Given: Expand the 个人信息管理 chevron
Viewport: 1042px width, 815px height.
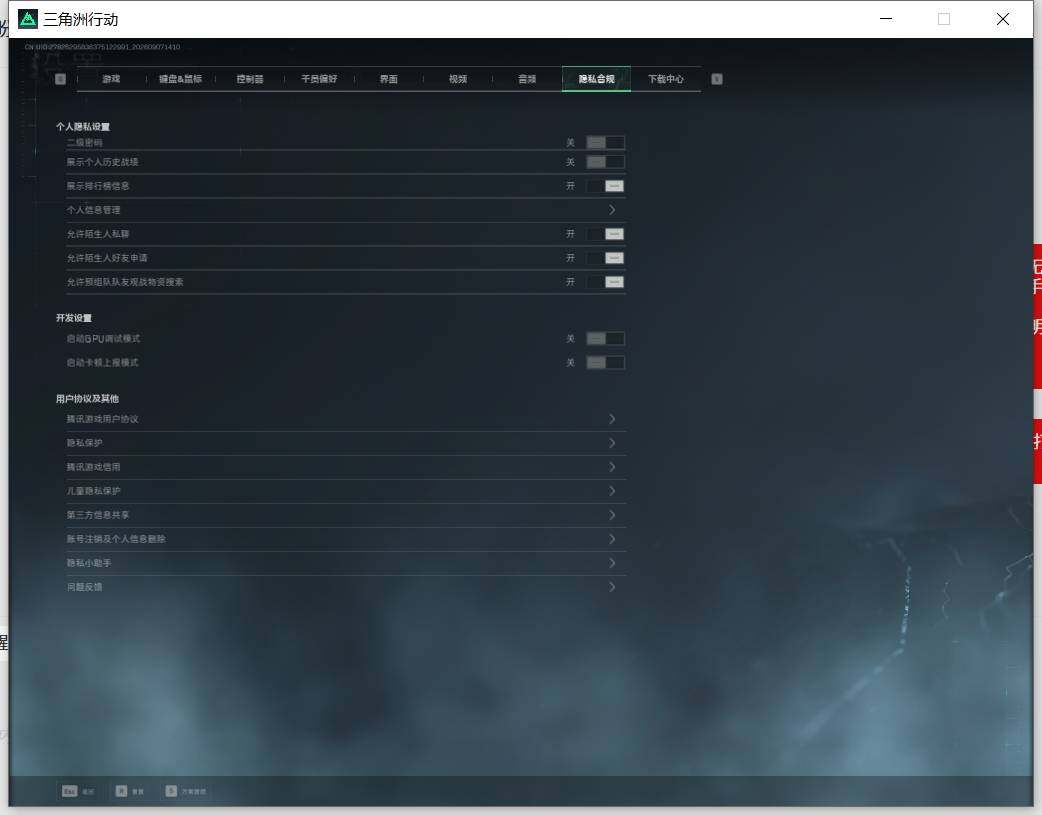Looking at the screenshot, I should [x=612, y=210].
